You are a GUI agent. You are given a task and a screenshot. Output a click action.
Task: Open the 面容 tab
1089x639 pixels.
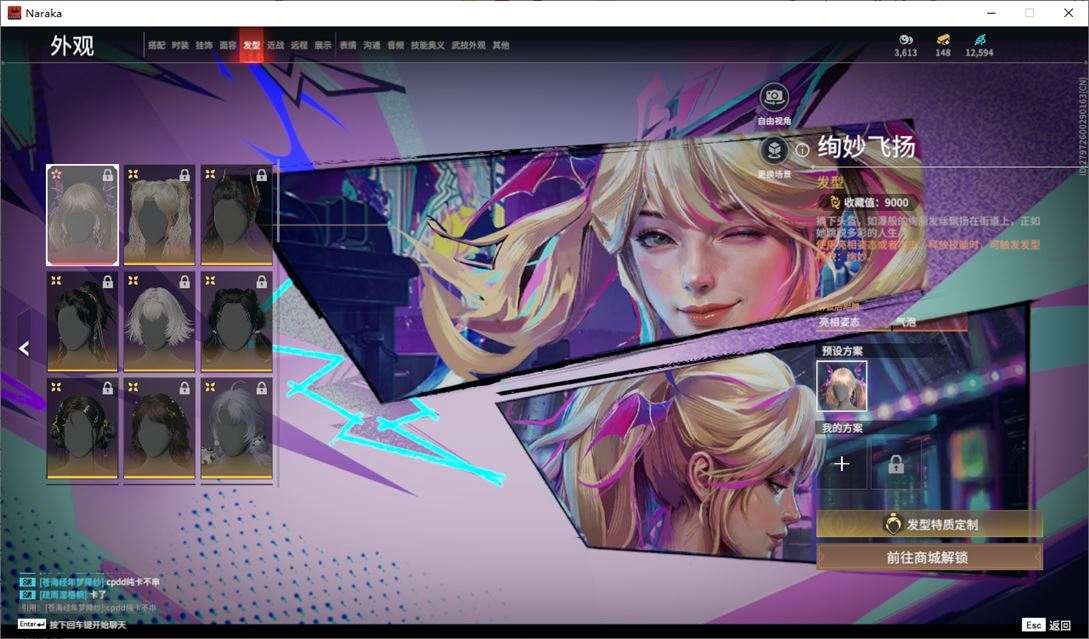228,45
